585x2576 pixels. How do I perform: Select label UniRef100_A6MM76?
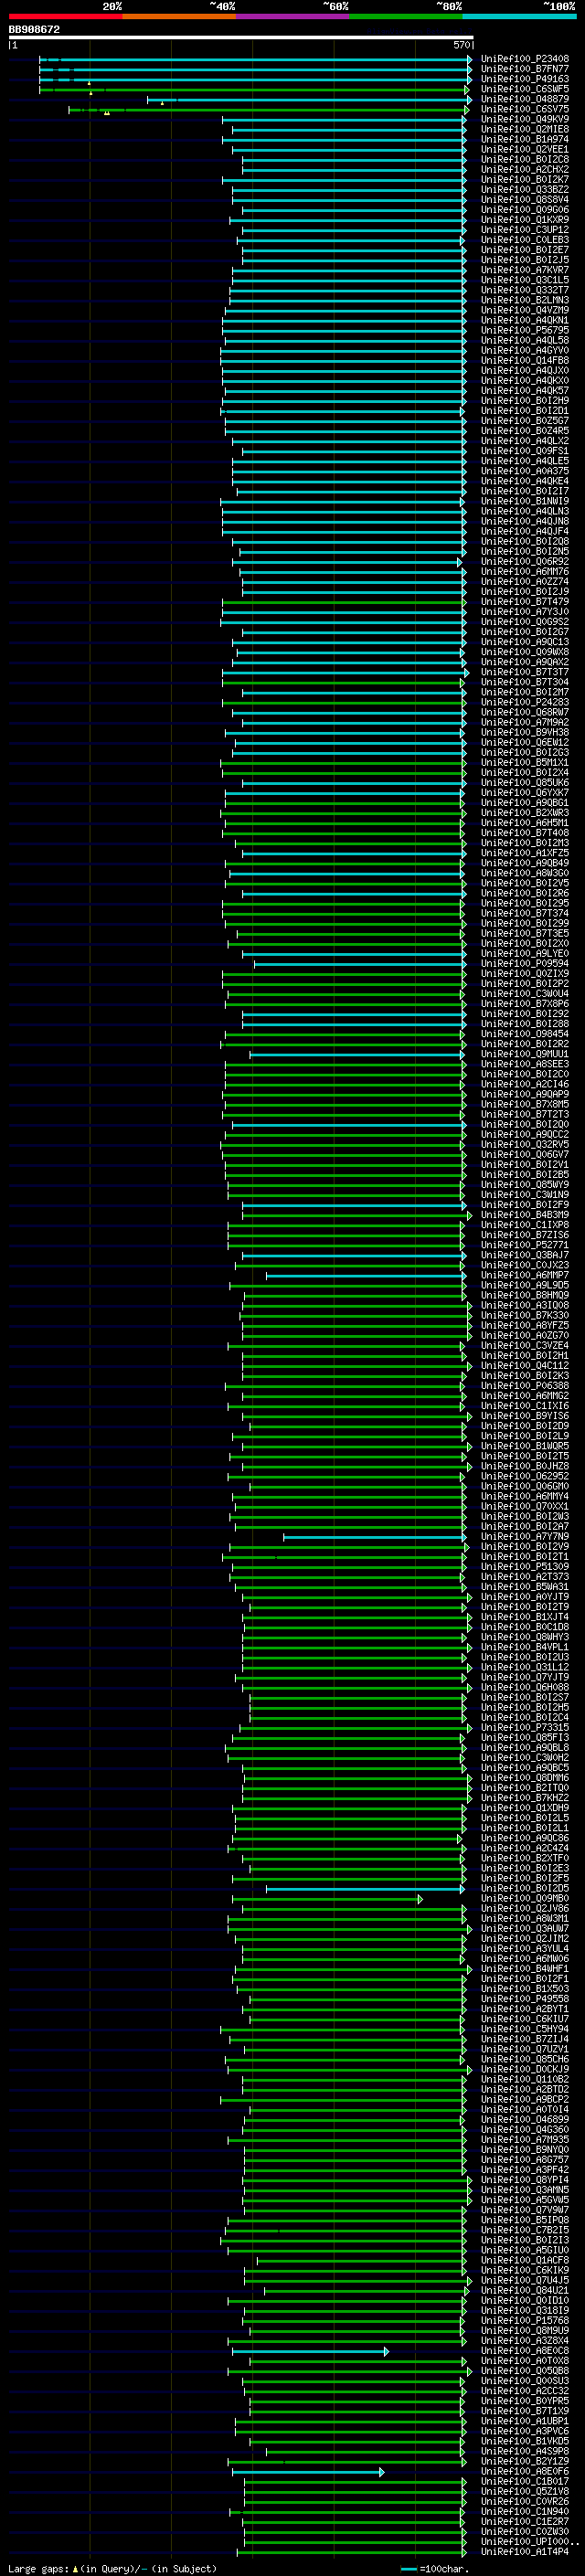pyautogui.click(x=525, y=572)
